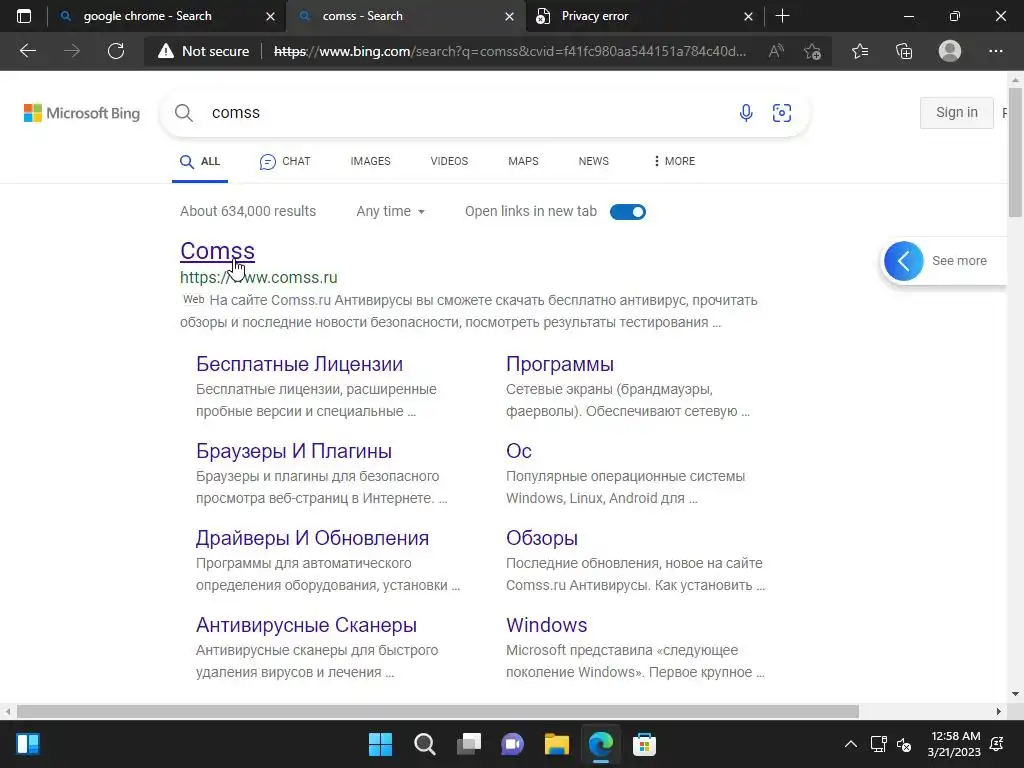Open the Widgets icon on taskbar
The width and height of the screenshot is (1024, 768).
[x=28, y=744]
